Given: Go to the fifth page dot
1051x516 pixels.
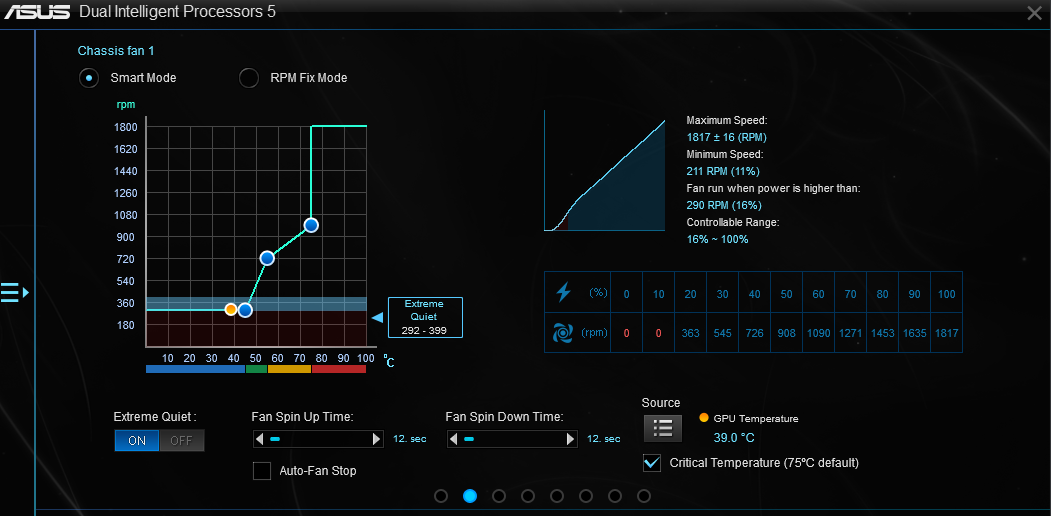Looking at the screenshot, I should 557,496.
